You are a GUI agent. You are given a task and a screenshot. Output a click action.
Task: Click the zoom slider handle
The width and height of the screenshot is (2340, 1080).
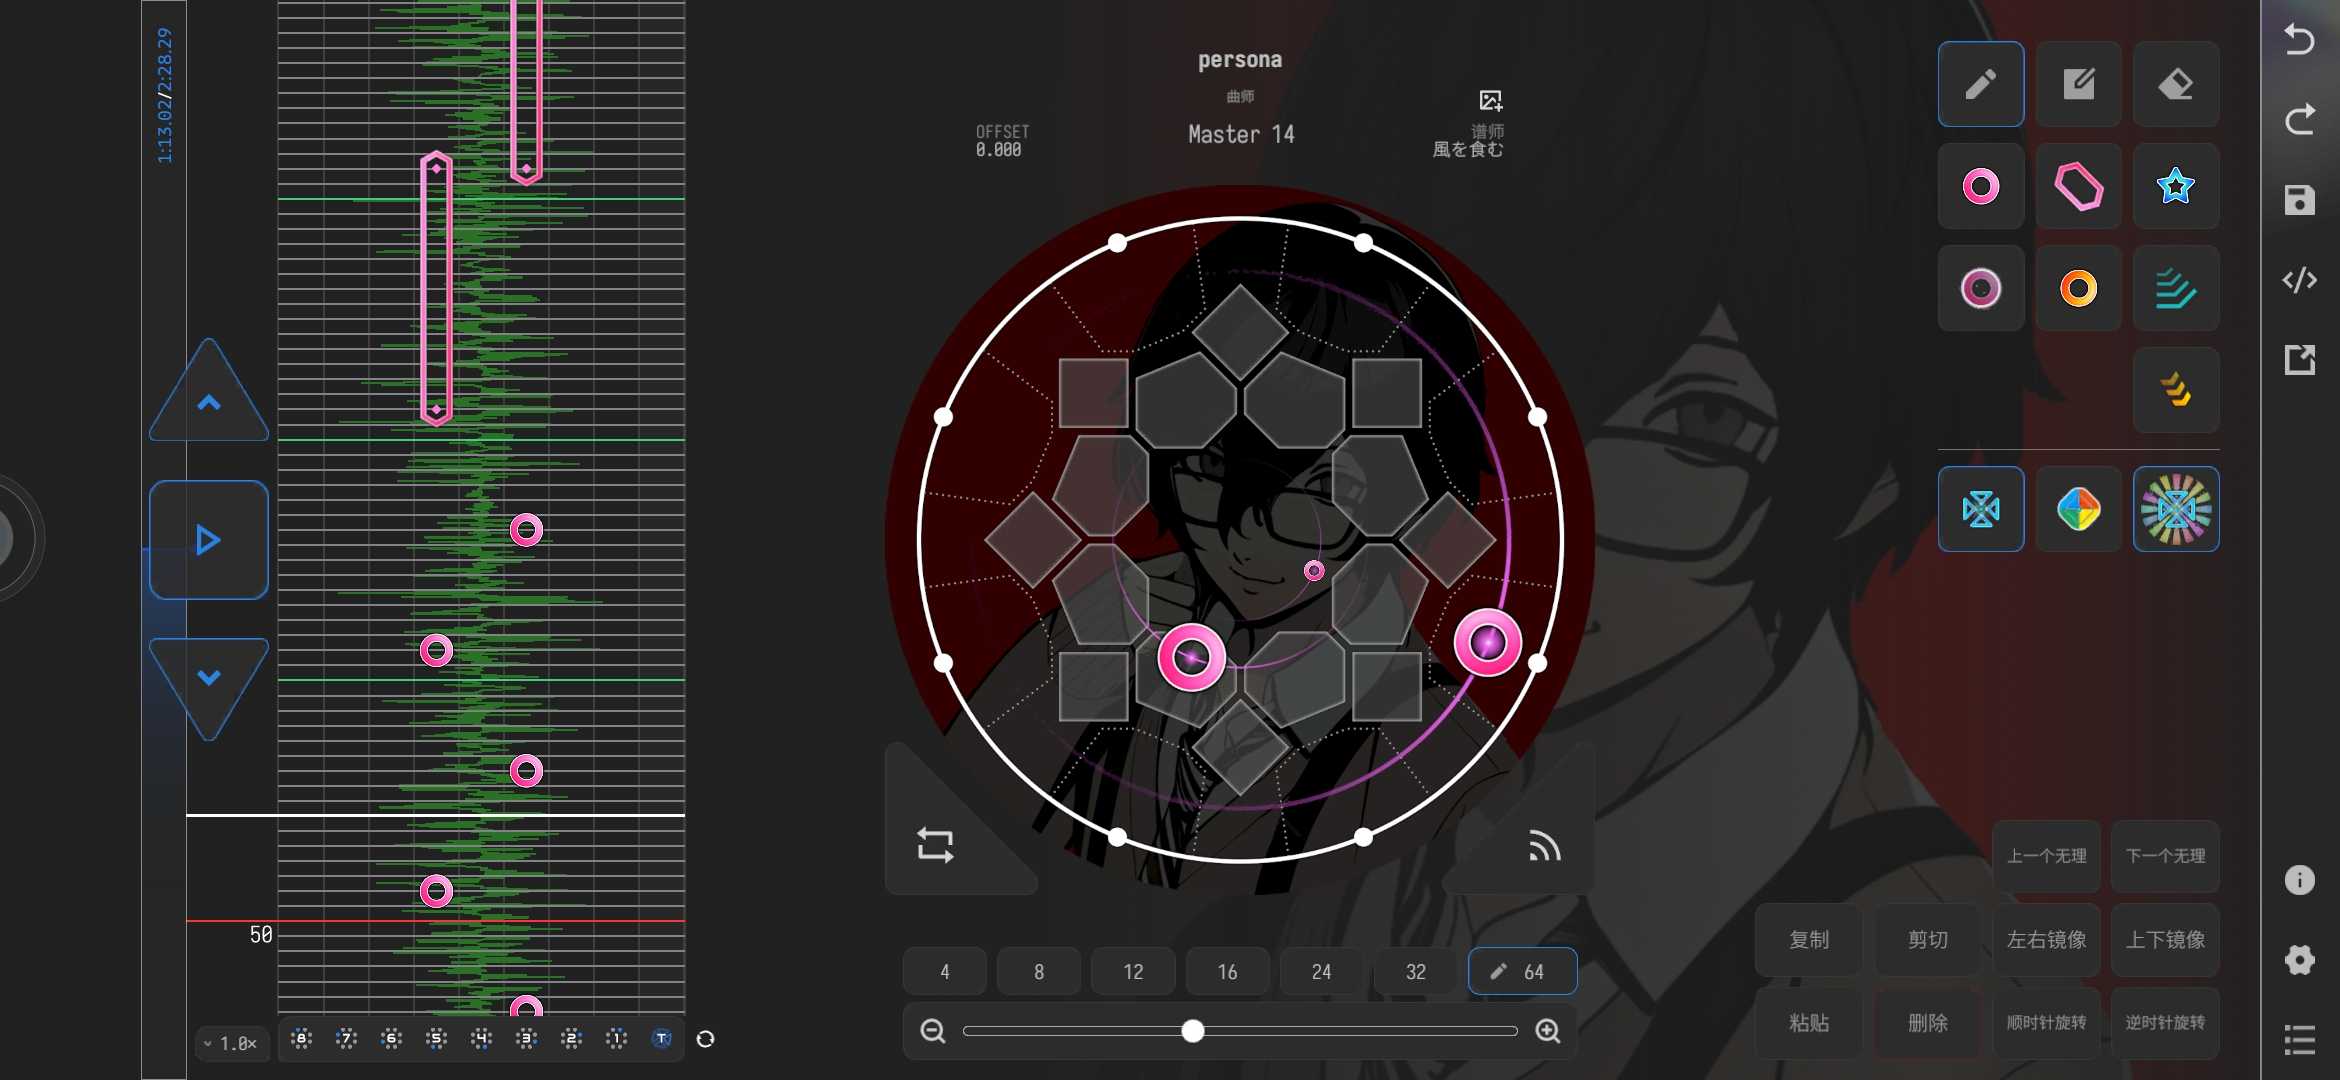[x=1192, y=1031]
